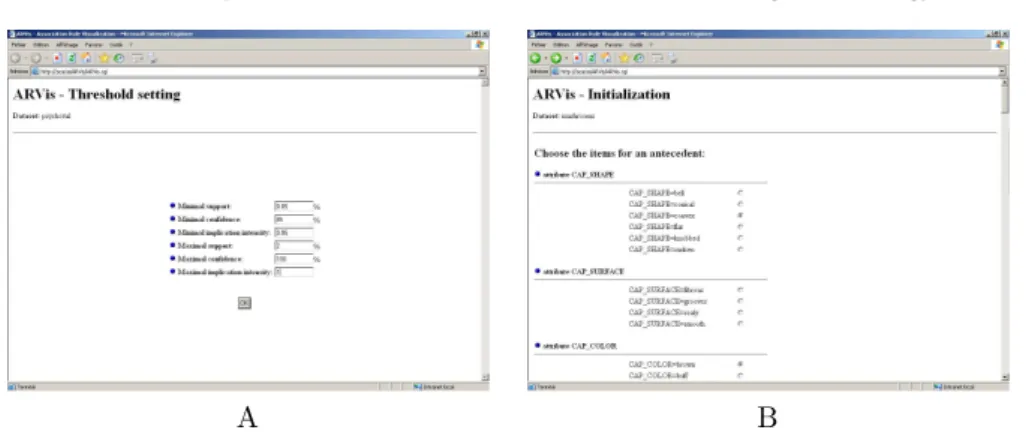Click Home icon in Threshold setting window
Image resolution: width=1026 pixels, height=433 pixels.
pos(86,58)
